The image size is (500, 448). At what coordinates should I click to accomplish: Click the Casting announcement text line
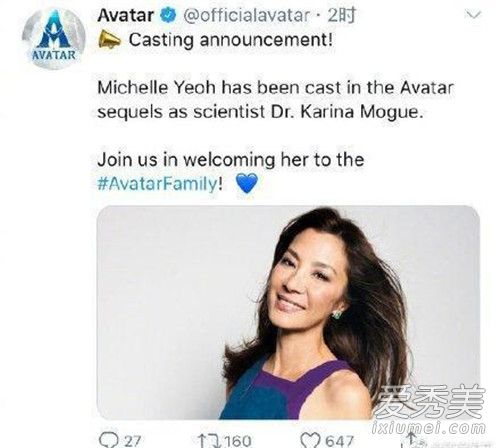point(231,40)
